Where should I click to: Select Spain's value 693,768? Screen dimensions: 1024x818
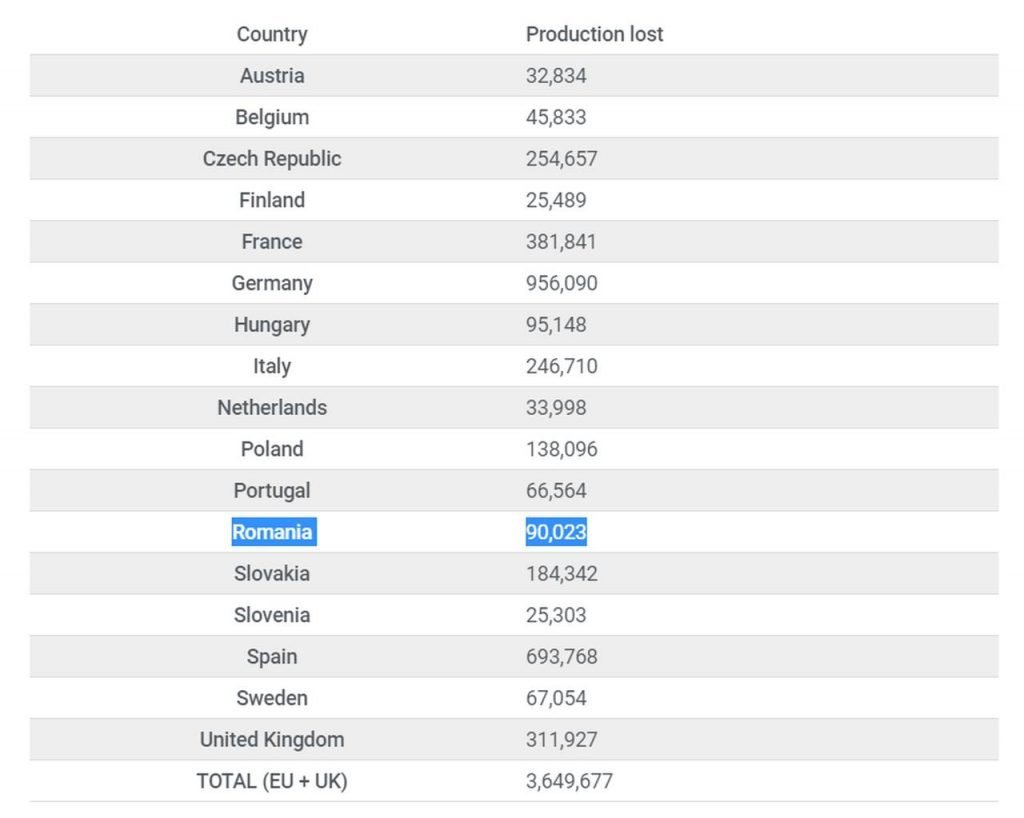pos(562,657)
